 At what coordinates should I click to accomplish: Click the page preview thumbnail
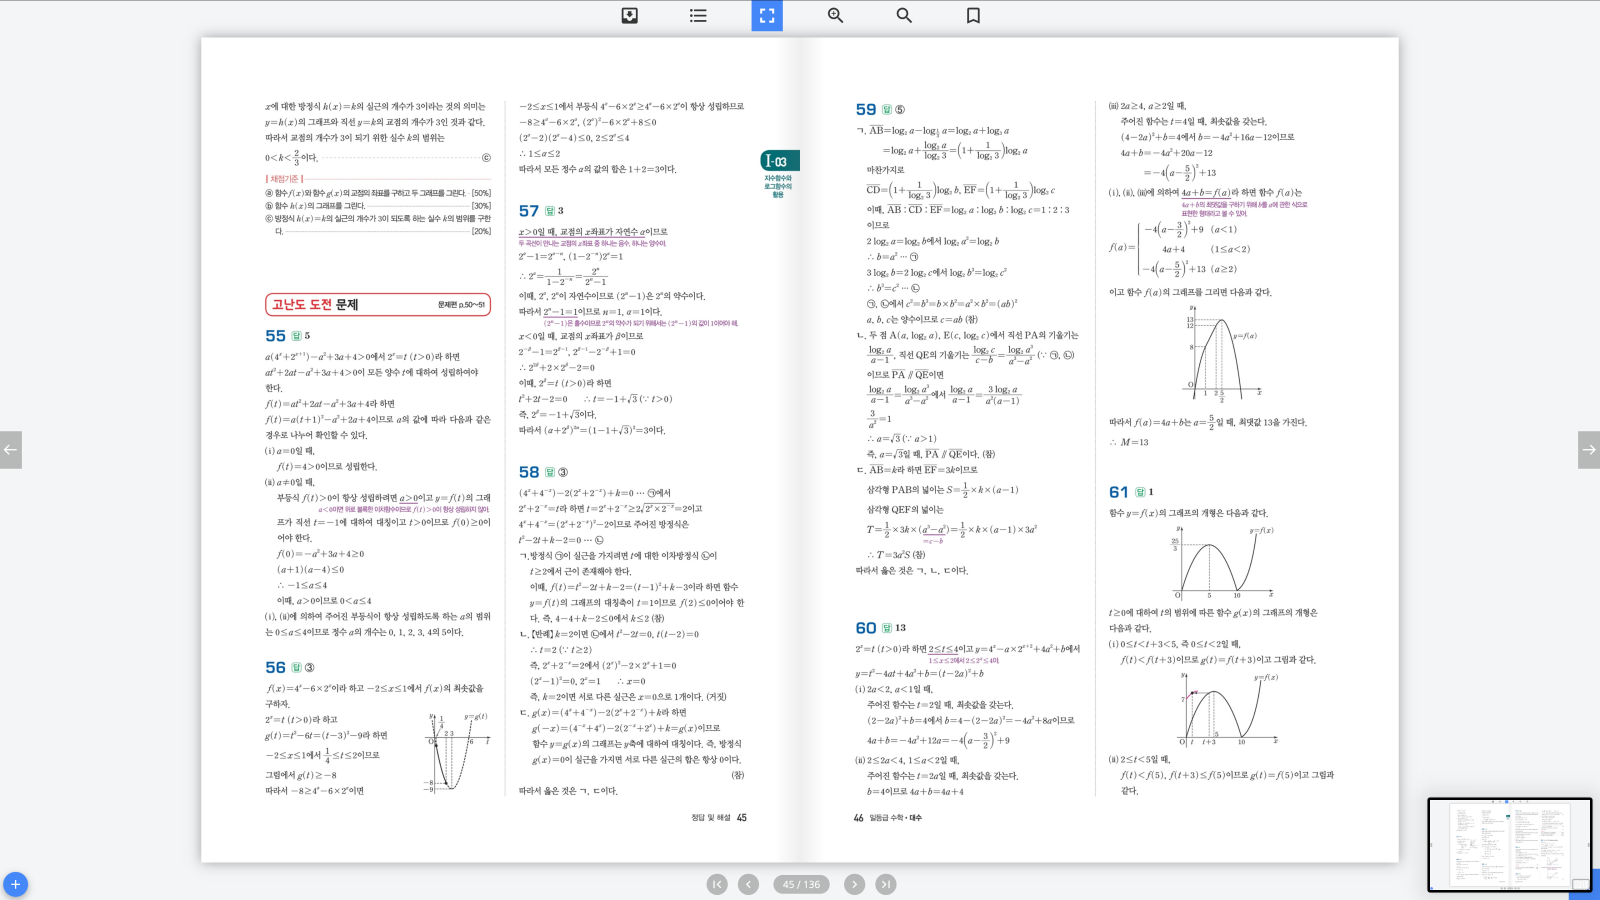coord(1508,844)
